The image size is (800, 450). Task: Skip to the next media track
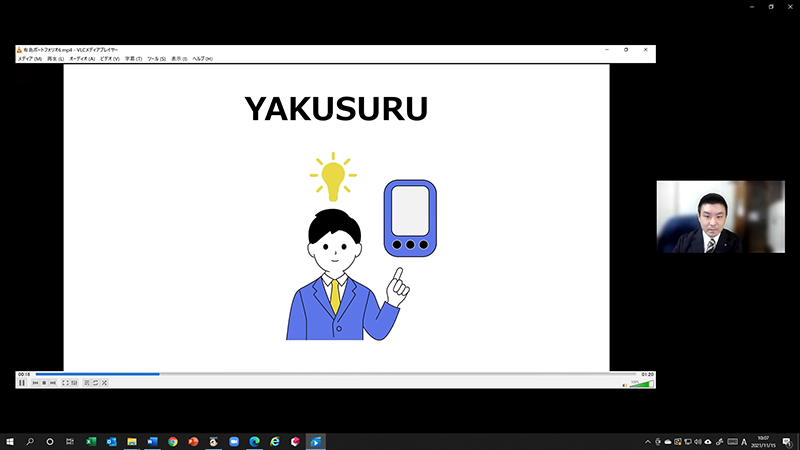[54, 383]
